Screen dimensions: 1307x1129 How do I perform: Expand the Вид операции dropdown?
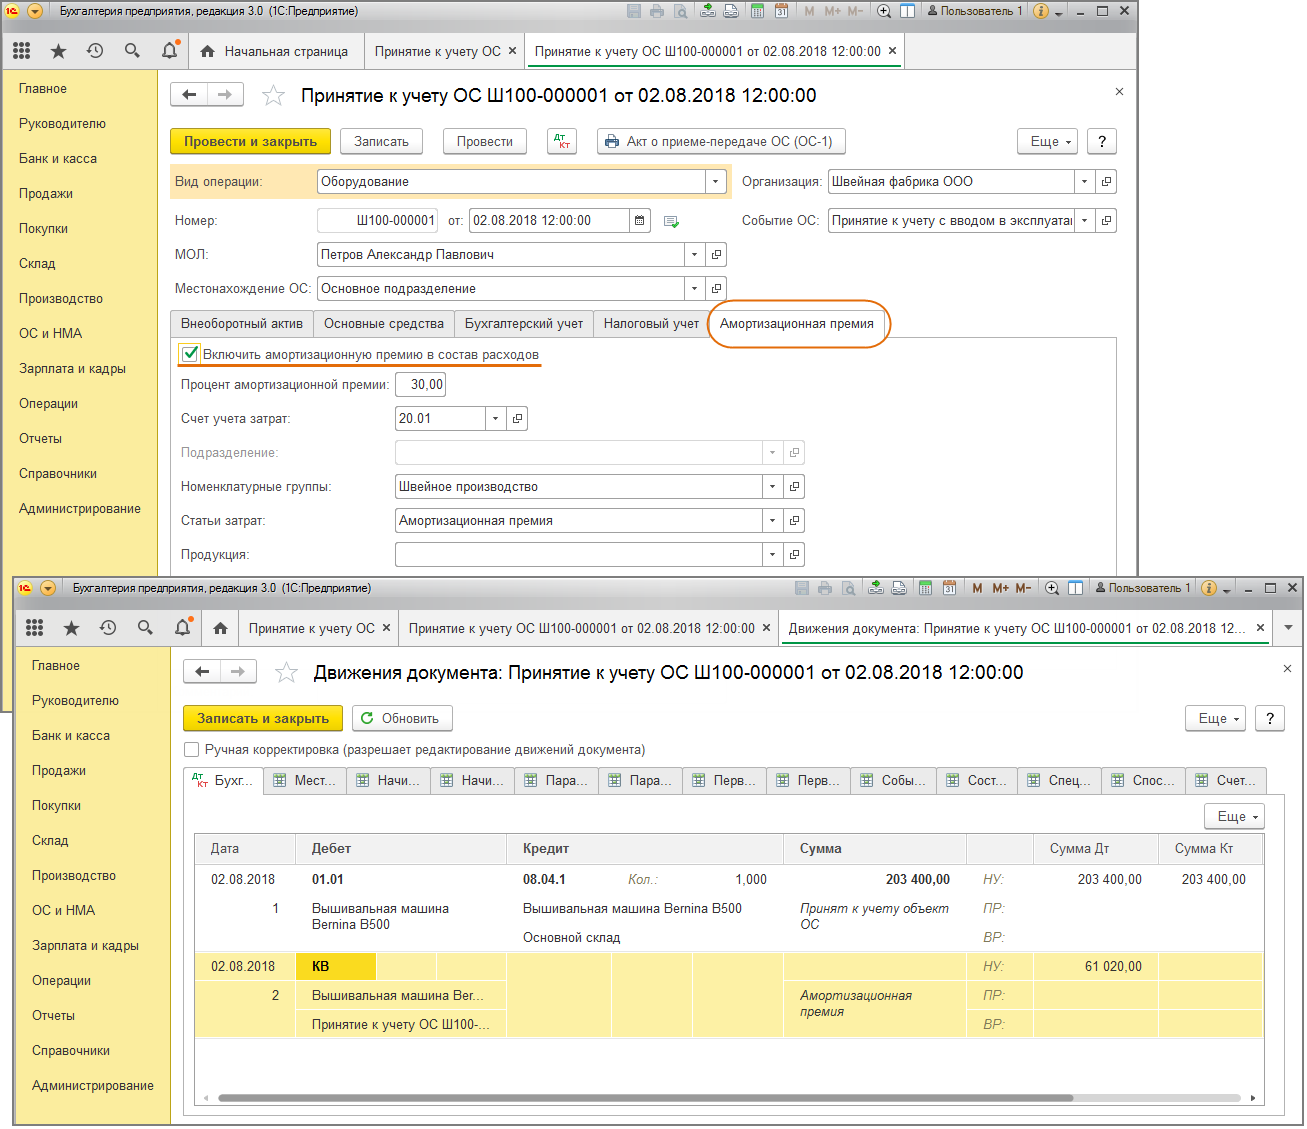pos(715,182)
